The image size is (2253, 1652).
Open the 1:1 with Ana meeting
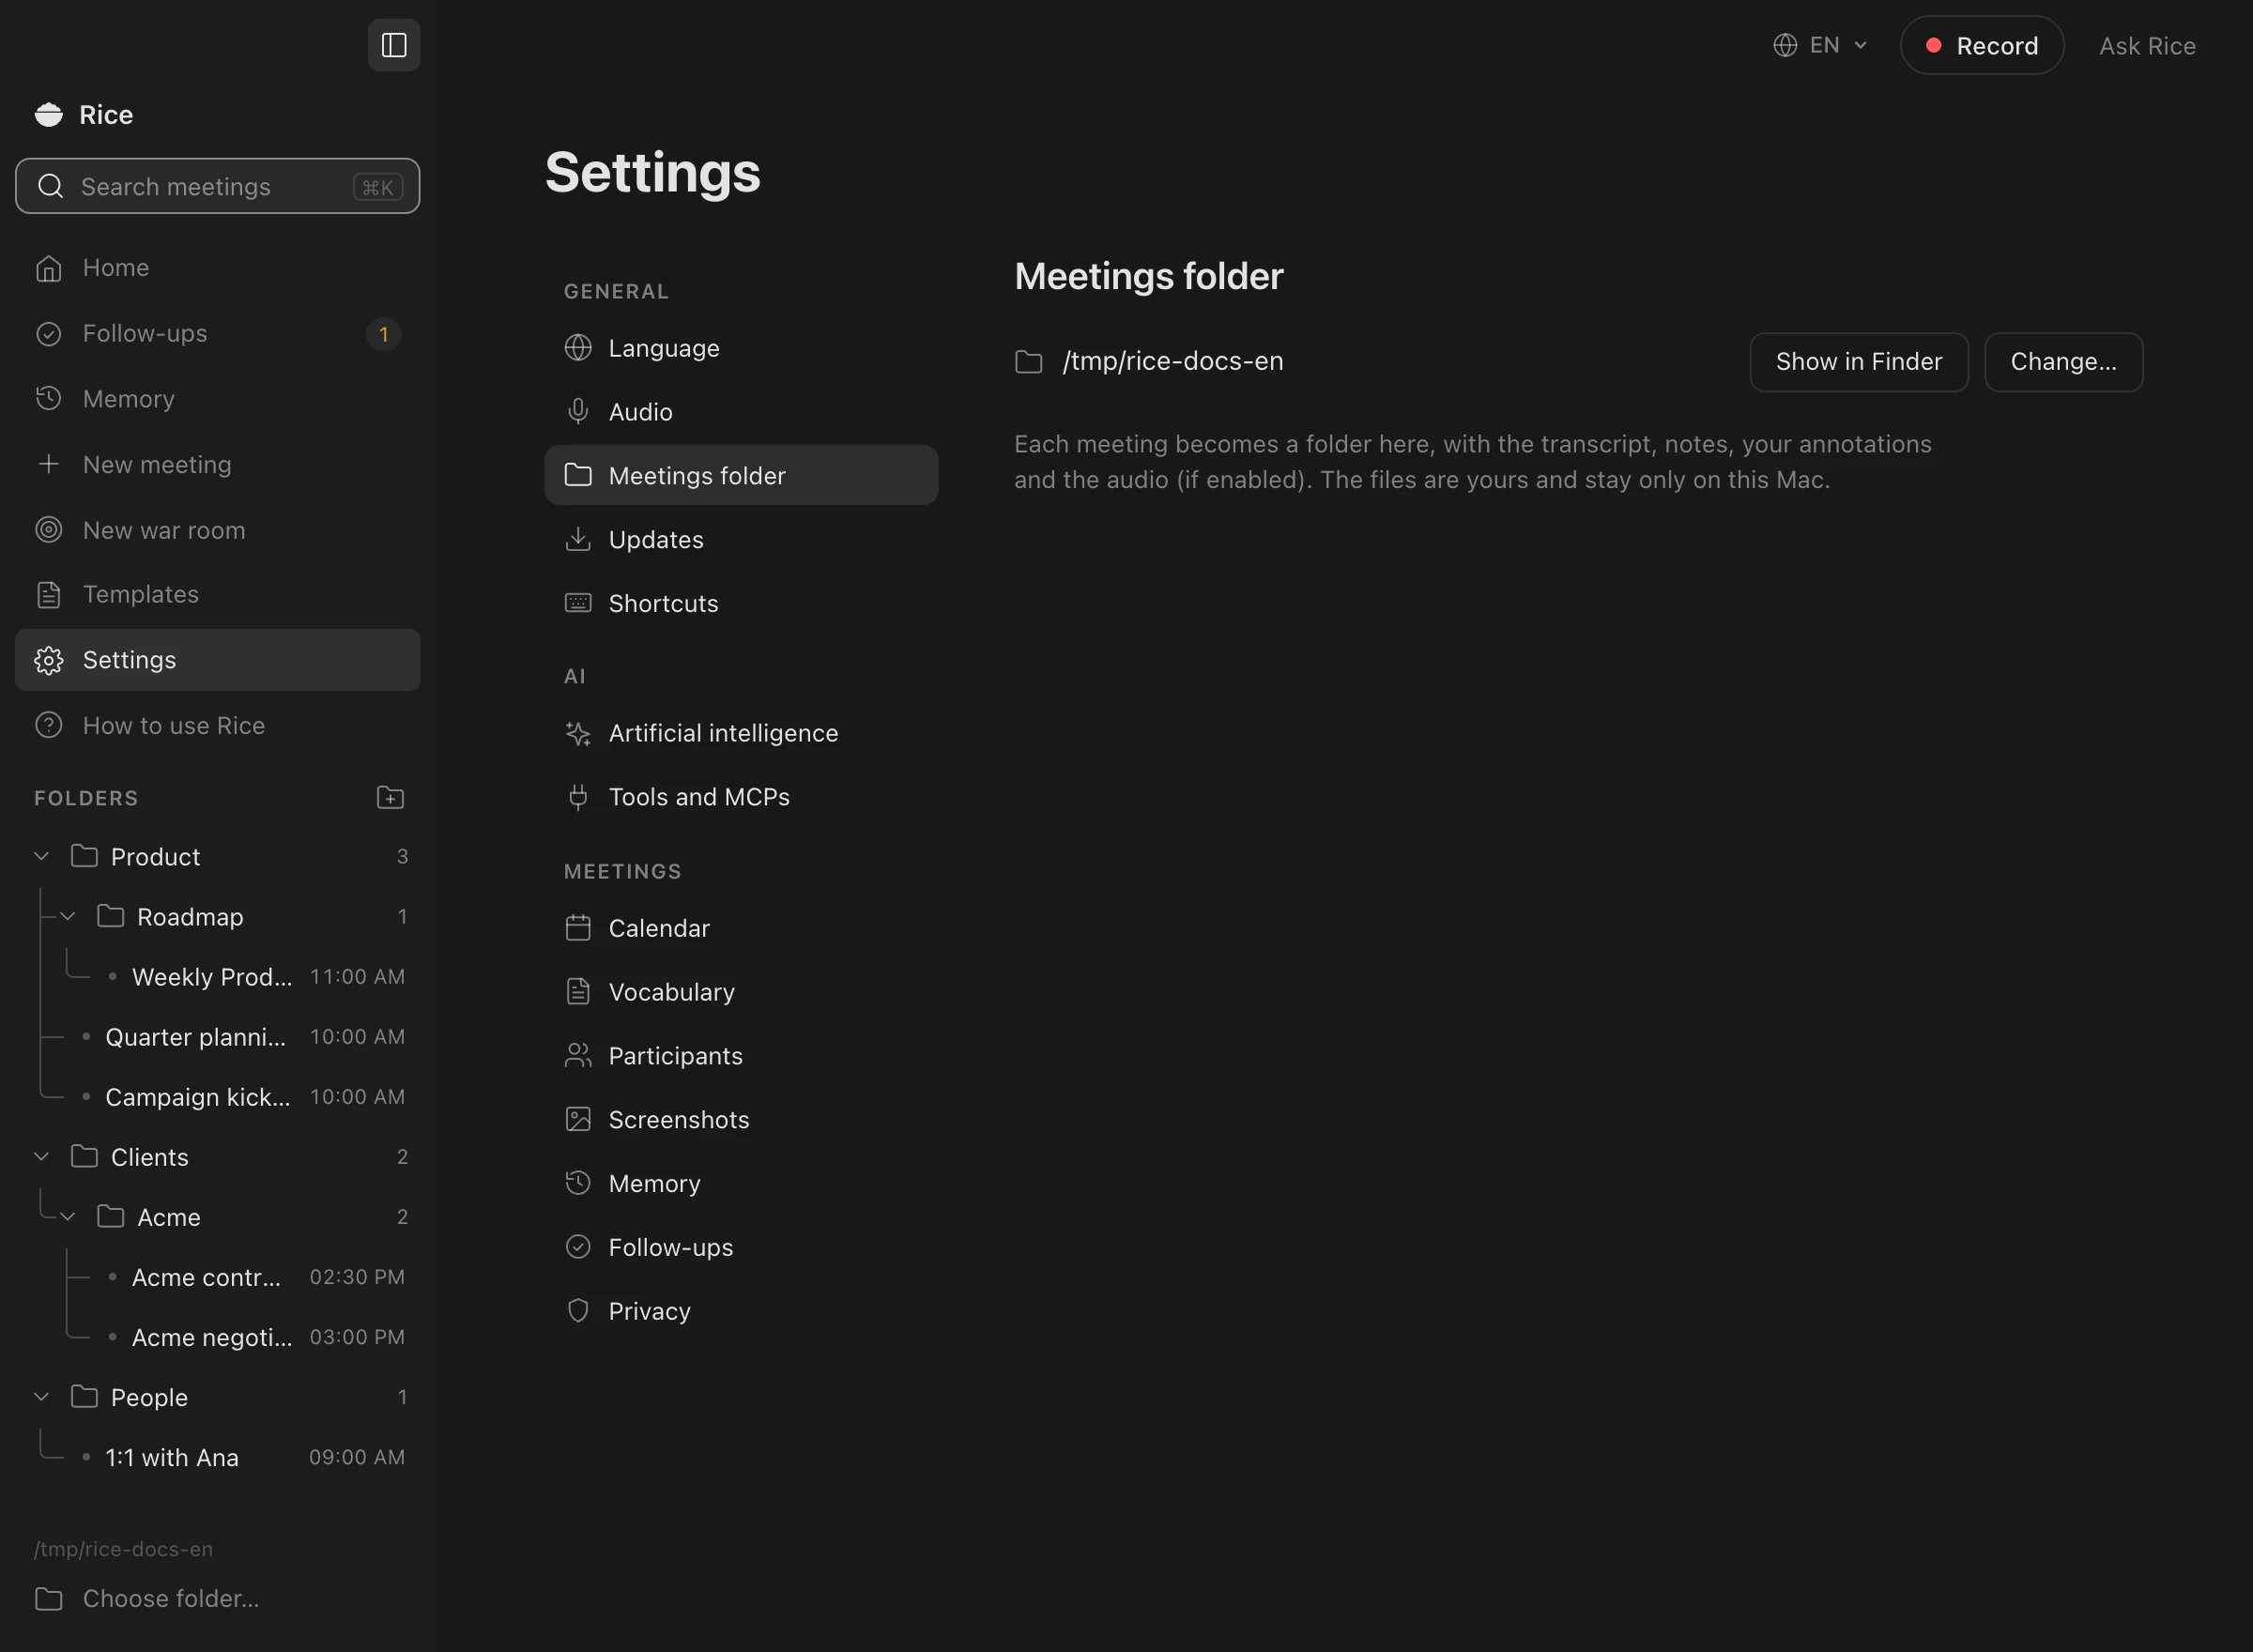243,1457
